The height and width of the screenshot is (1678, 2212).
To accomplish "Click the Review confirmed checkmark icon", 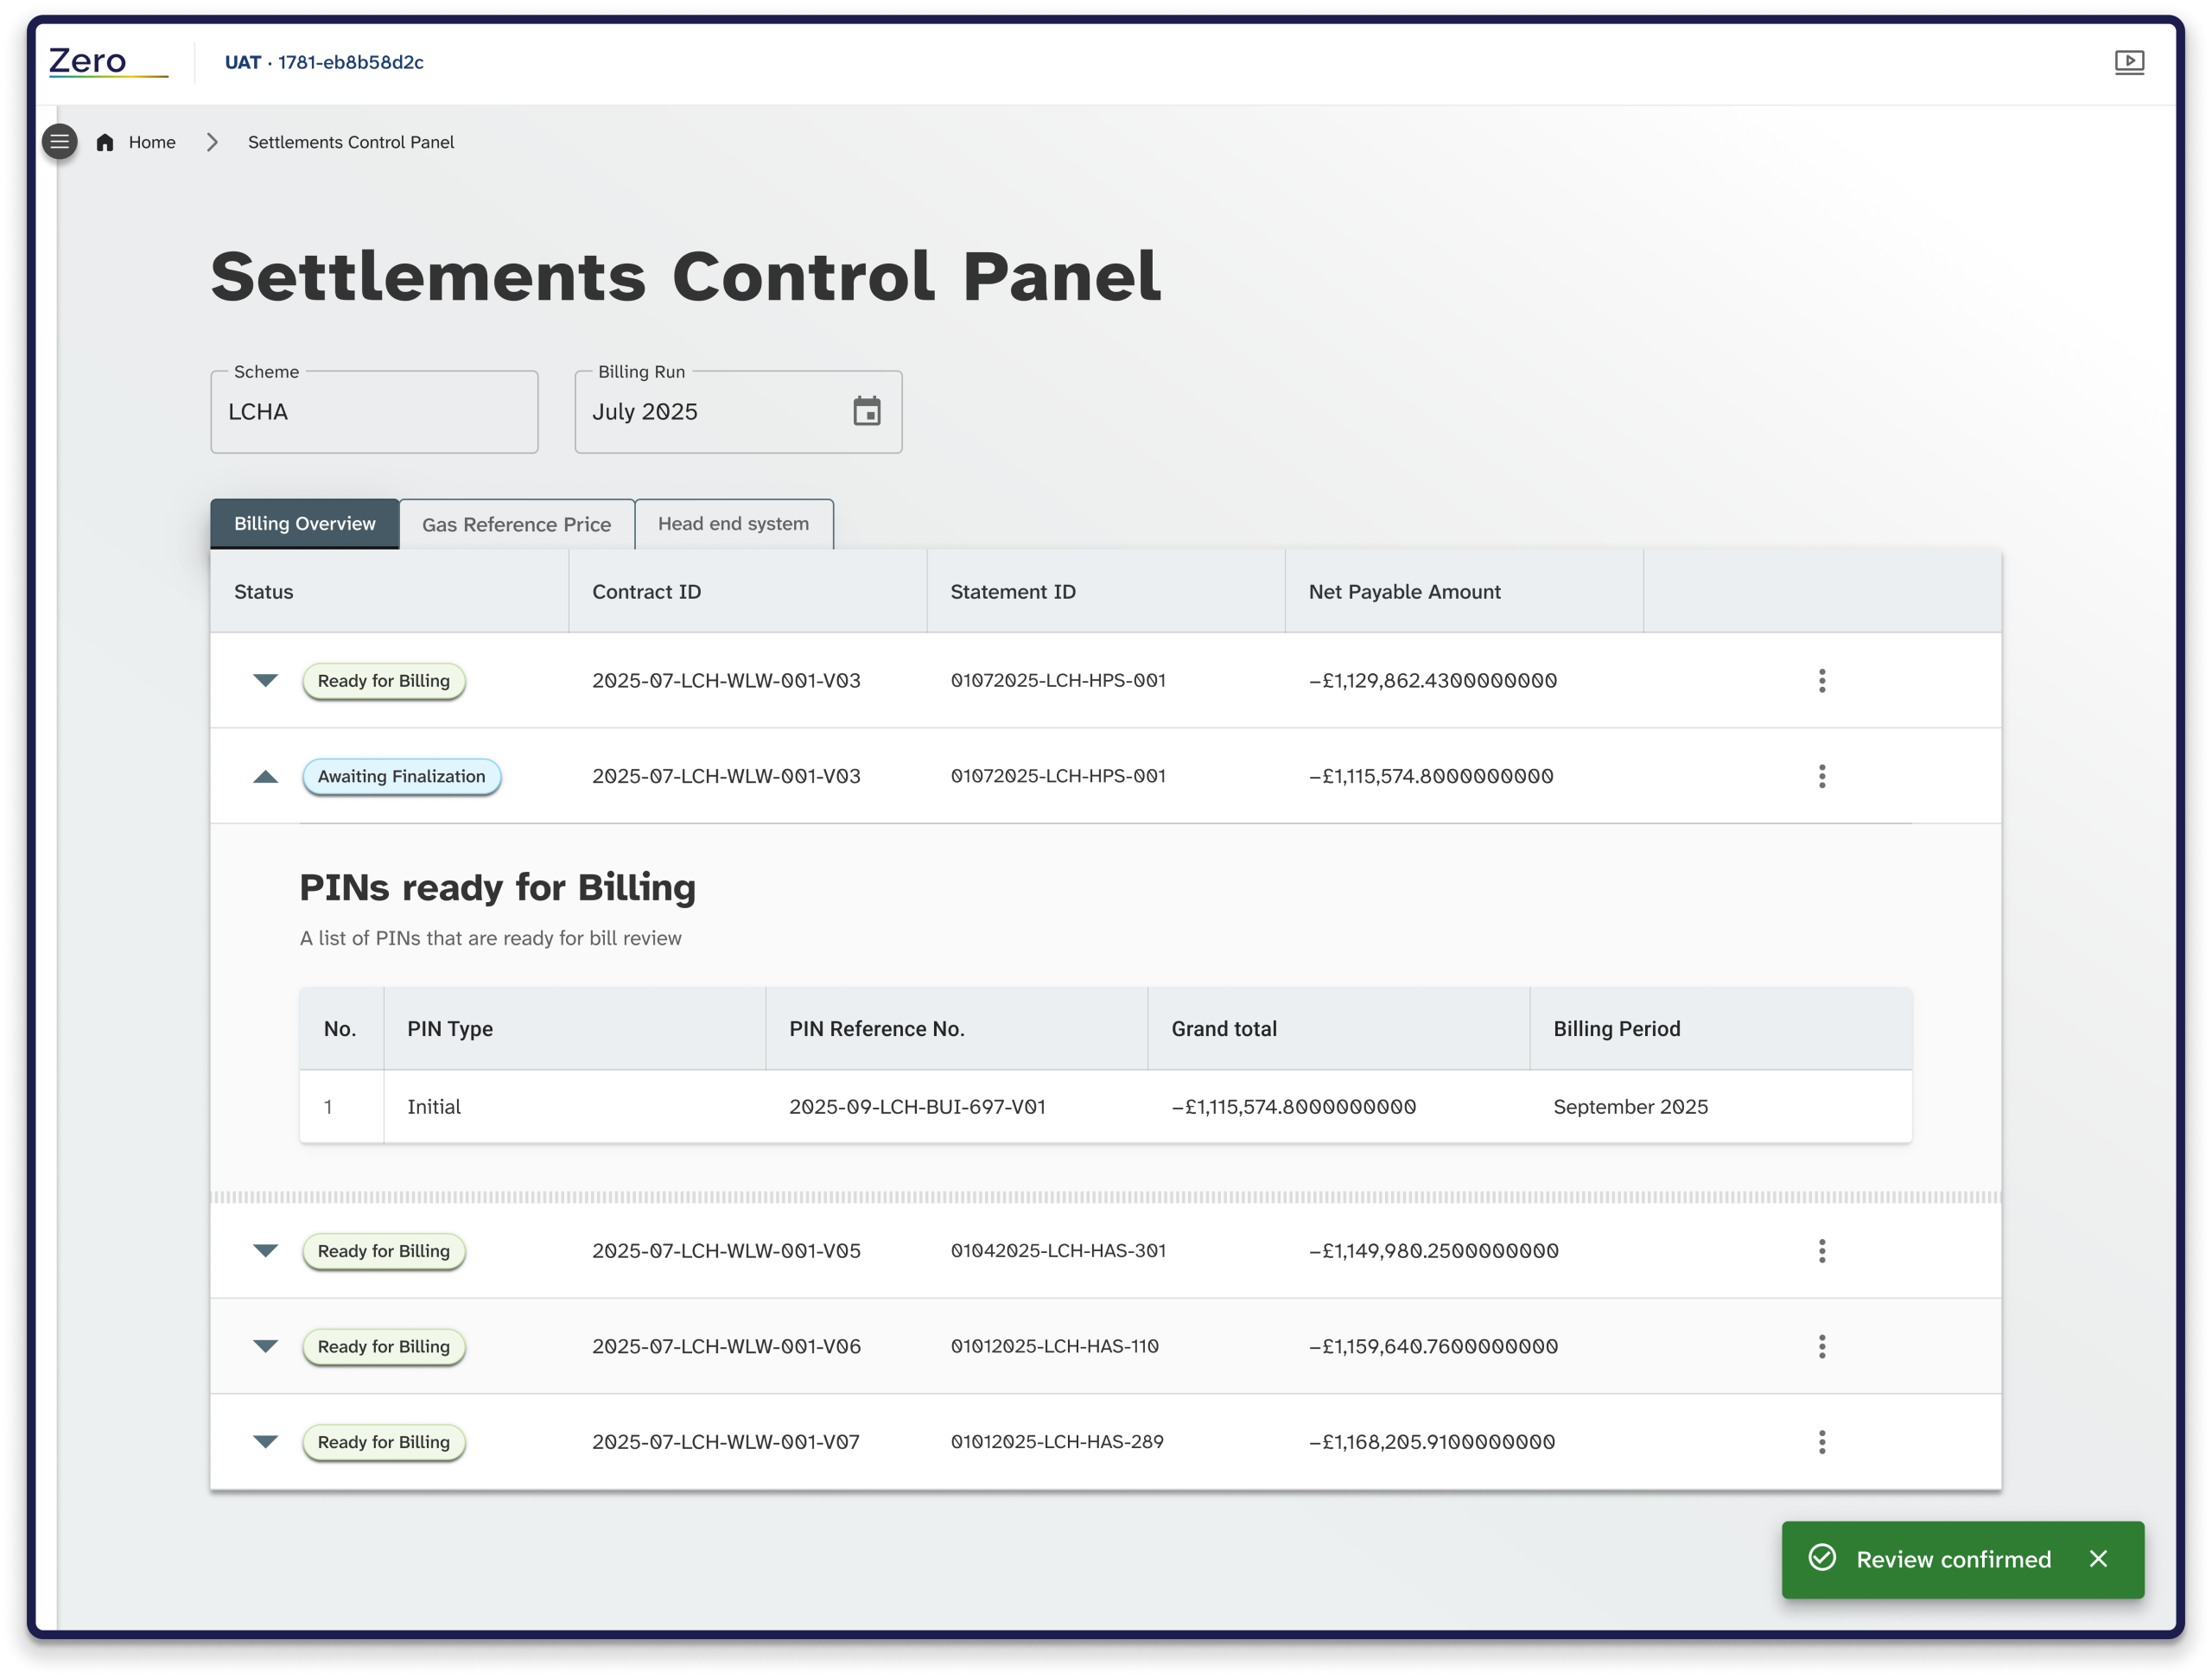I will (x=1822, y=1558).
